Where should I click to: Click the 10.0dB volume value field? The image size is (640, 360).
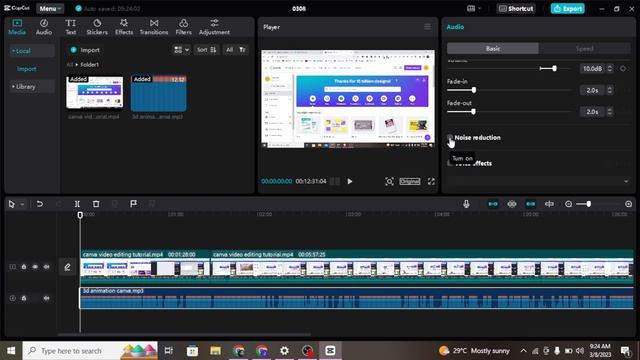[x=592, y=69]
